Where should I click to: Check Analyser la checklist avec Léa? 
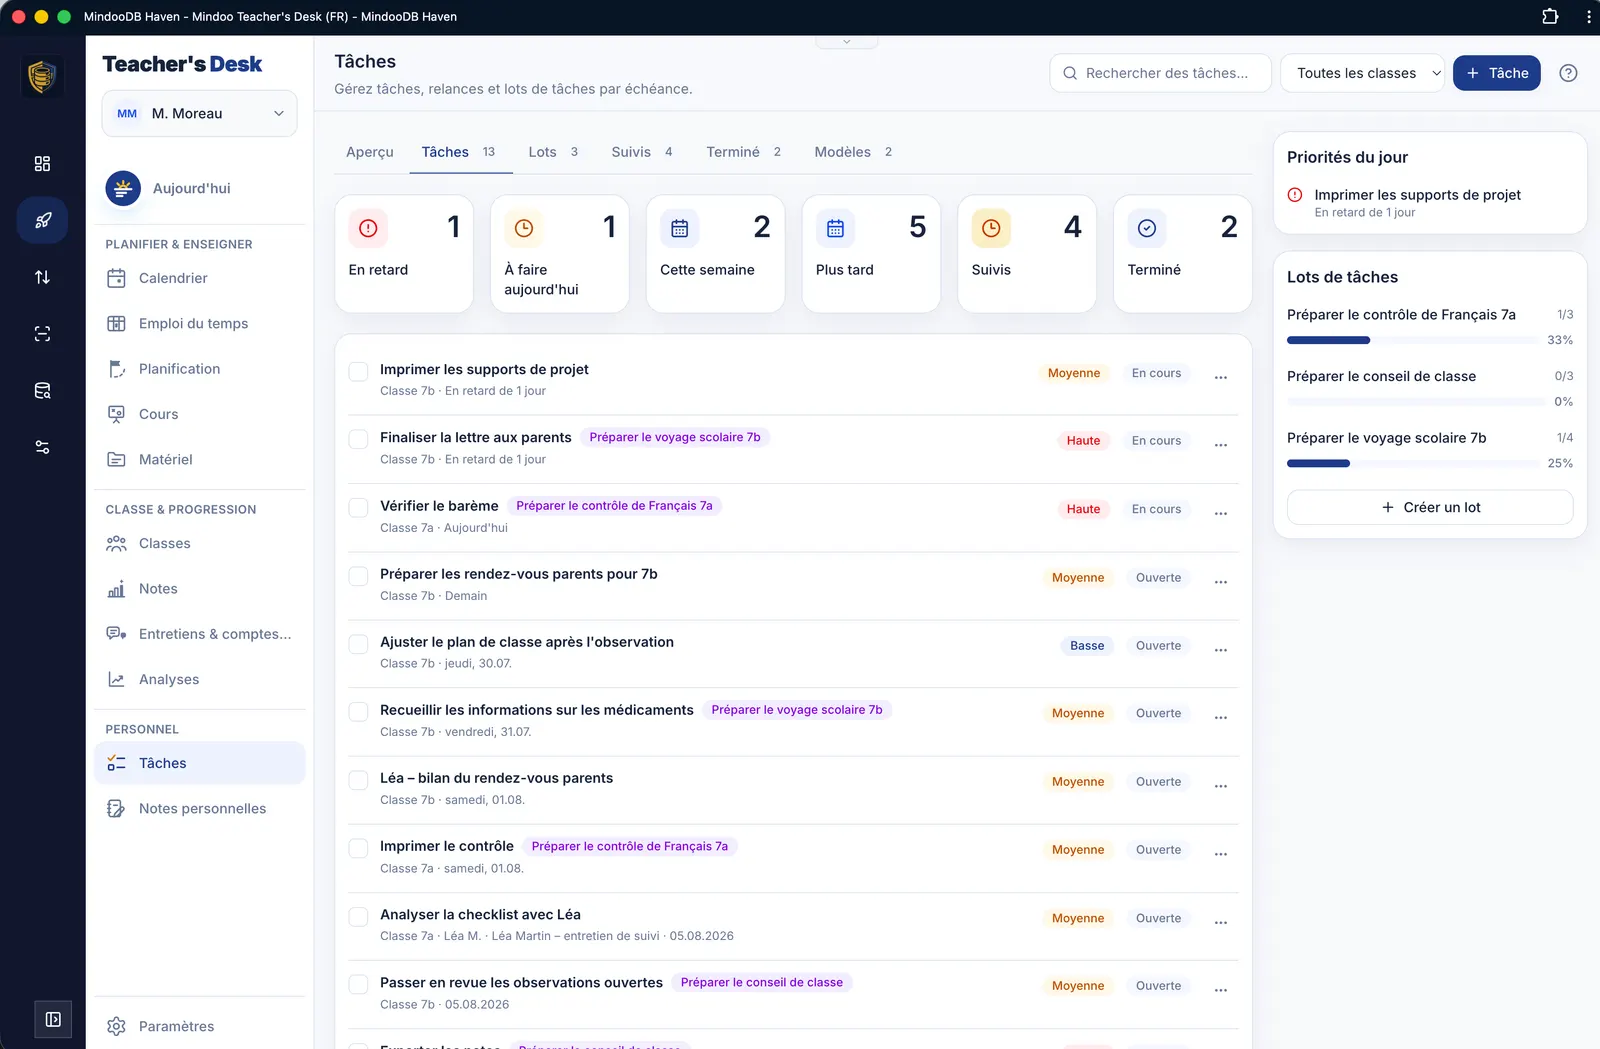[358, 916]
